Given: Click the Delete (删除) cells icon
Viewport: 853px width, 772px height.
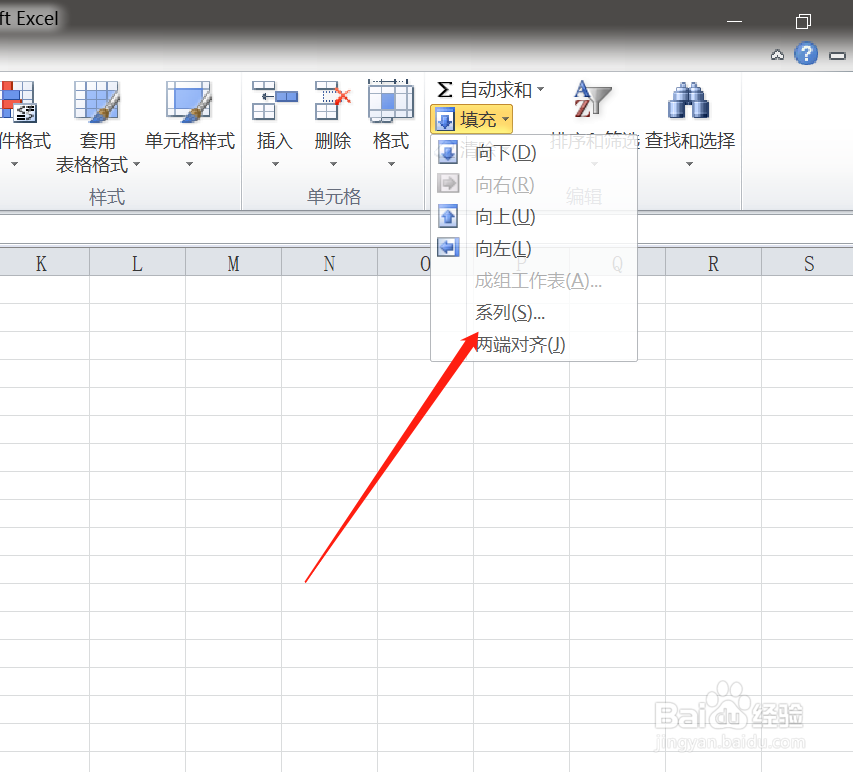Looking at the screenshot, I should (333, 101).
